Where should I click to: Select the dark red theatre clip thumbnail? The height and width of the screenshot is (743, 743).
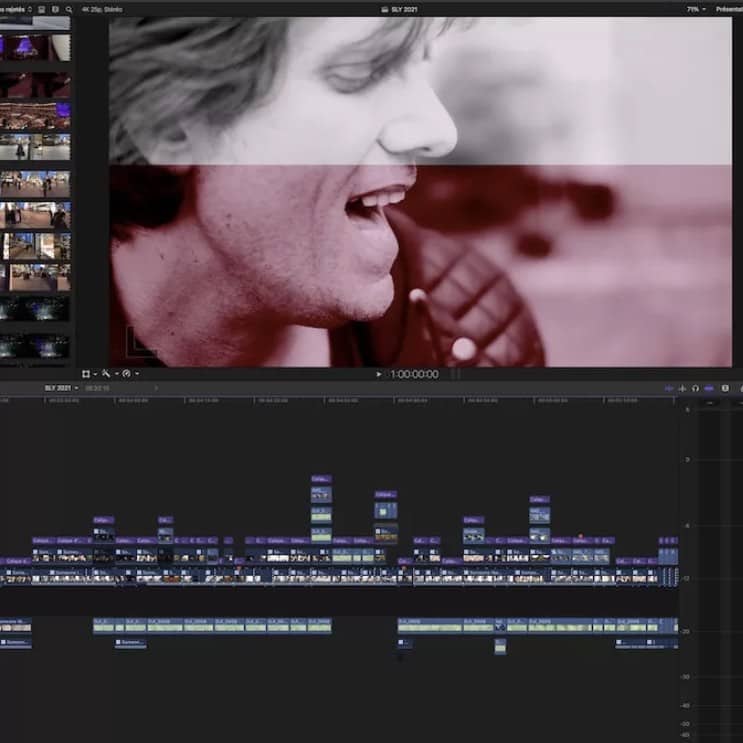(35, 85)
